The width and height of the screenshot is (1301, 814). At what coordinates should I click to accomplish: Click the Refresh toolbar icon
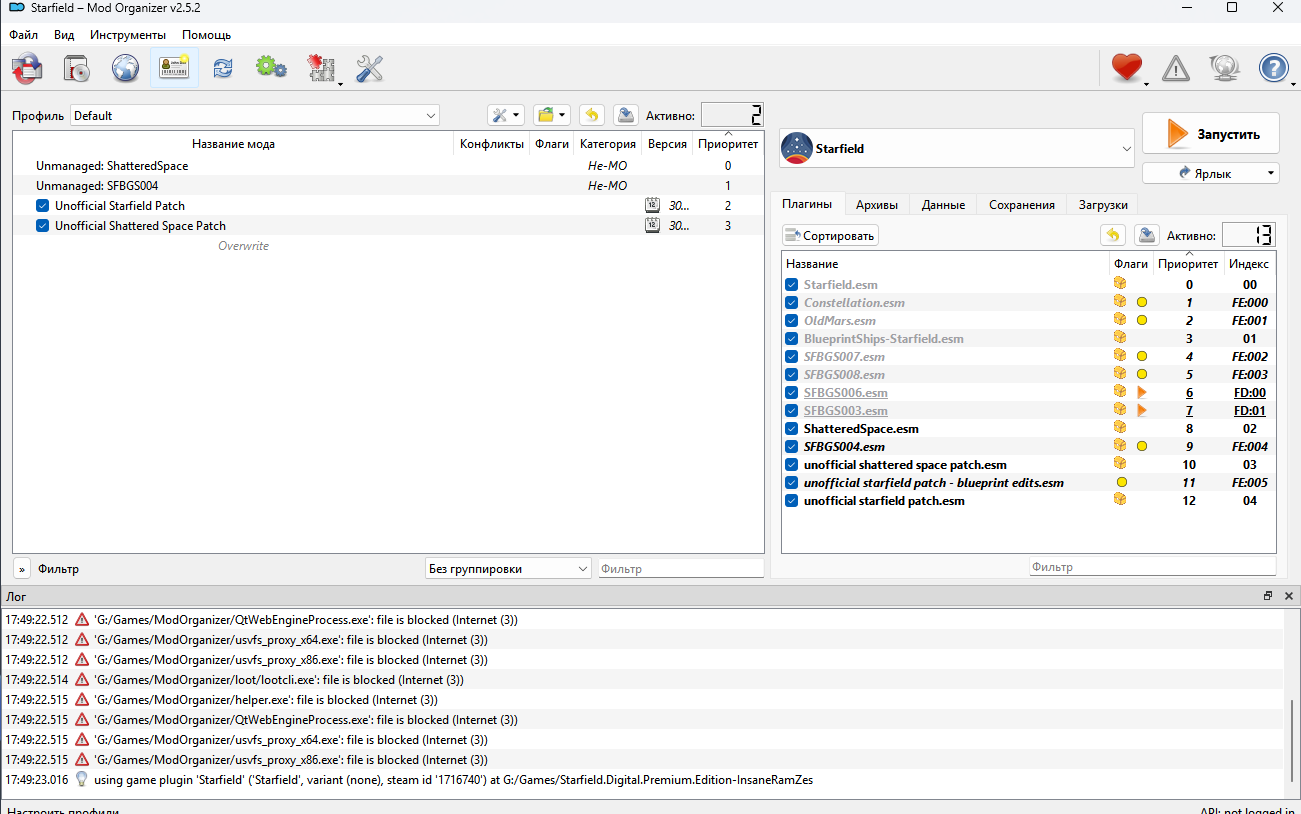point(223,68)
